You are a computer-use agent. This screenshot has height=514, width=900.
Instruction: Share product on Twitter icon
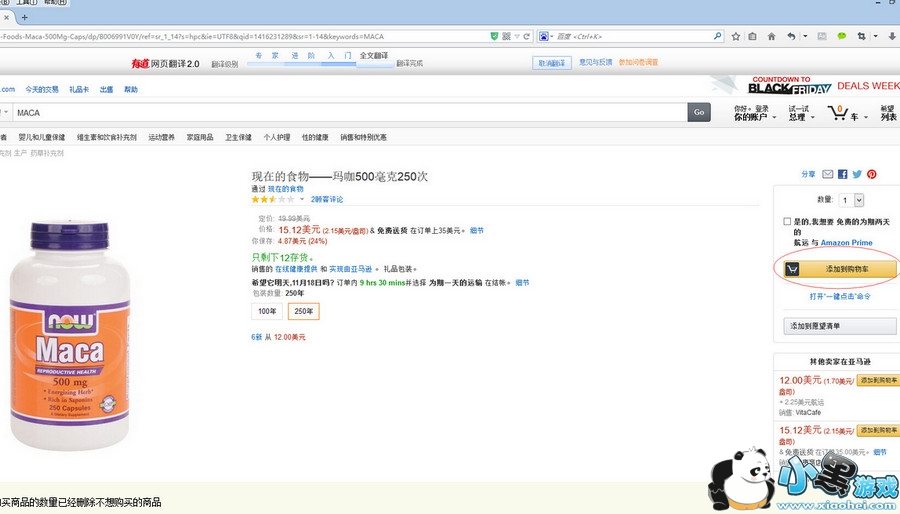click(857, 174)
